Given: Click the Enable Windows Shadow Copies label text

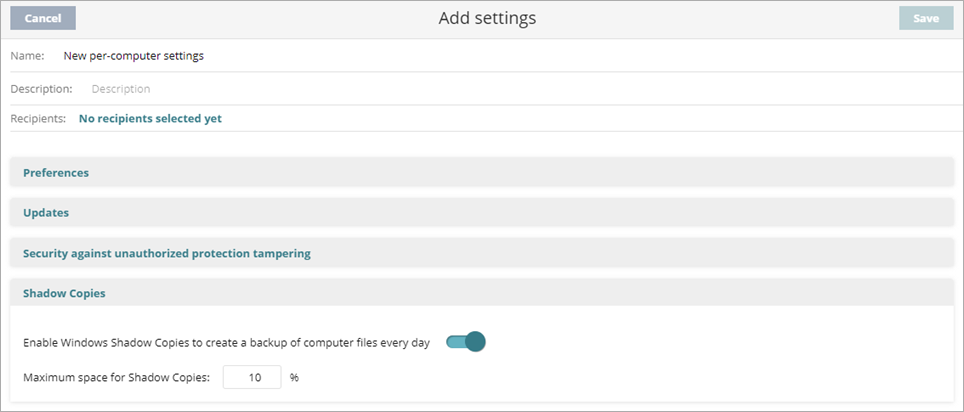Looking at the screenshot, I should pos(226,342).
